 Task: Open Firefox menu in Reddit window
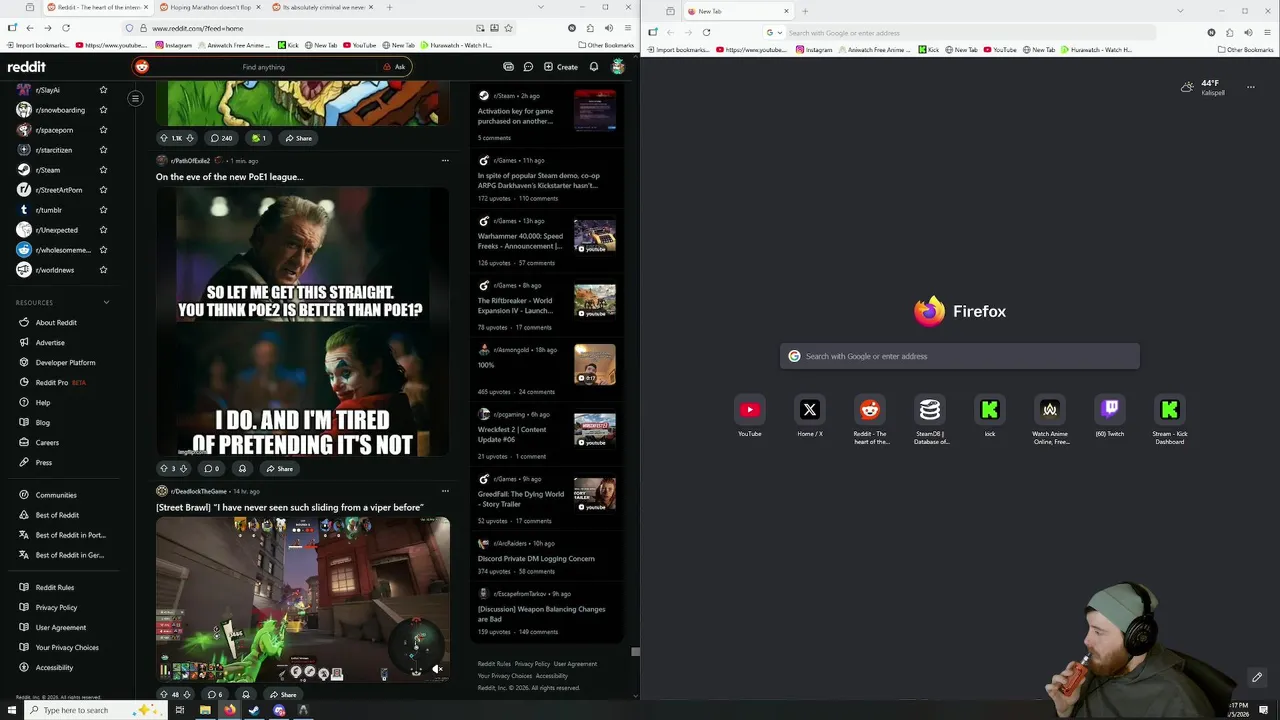[x=627, y=28]
